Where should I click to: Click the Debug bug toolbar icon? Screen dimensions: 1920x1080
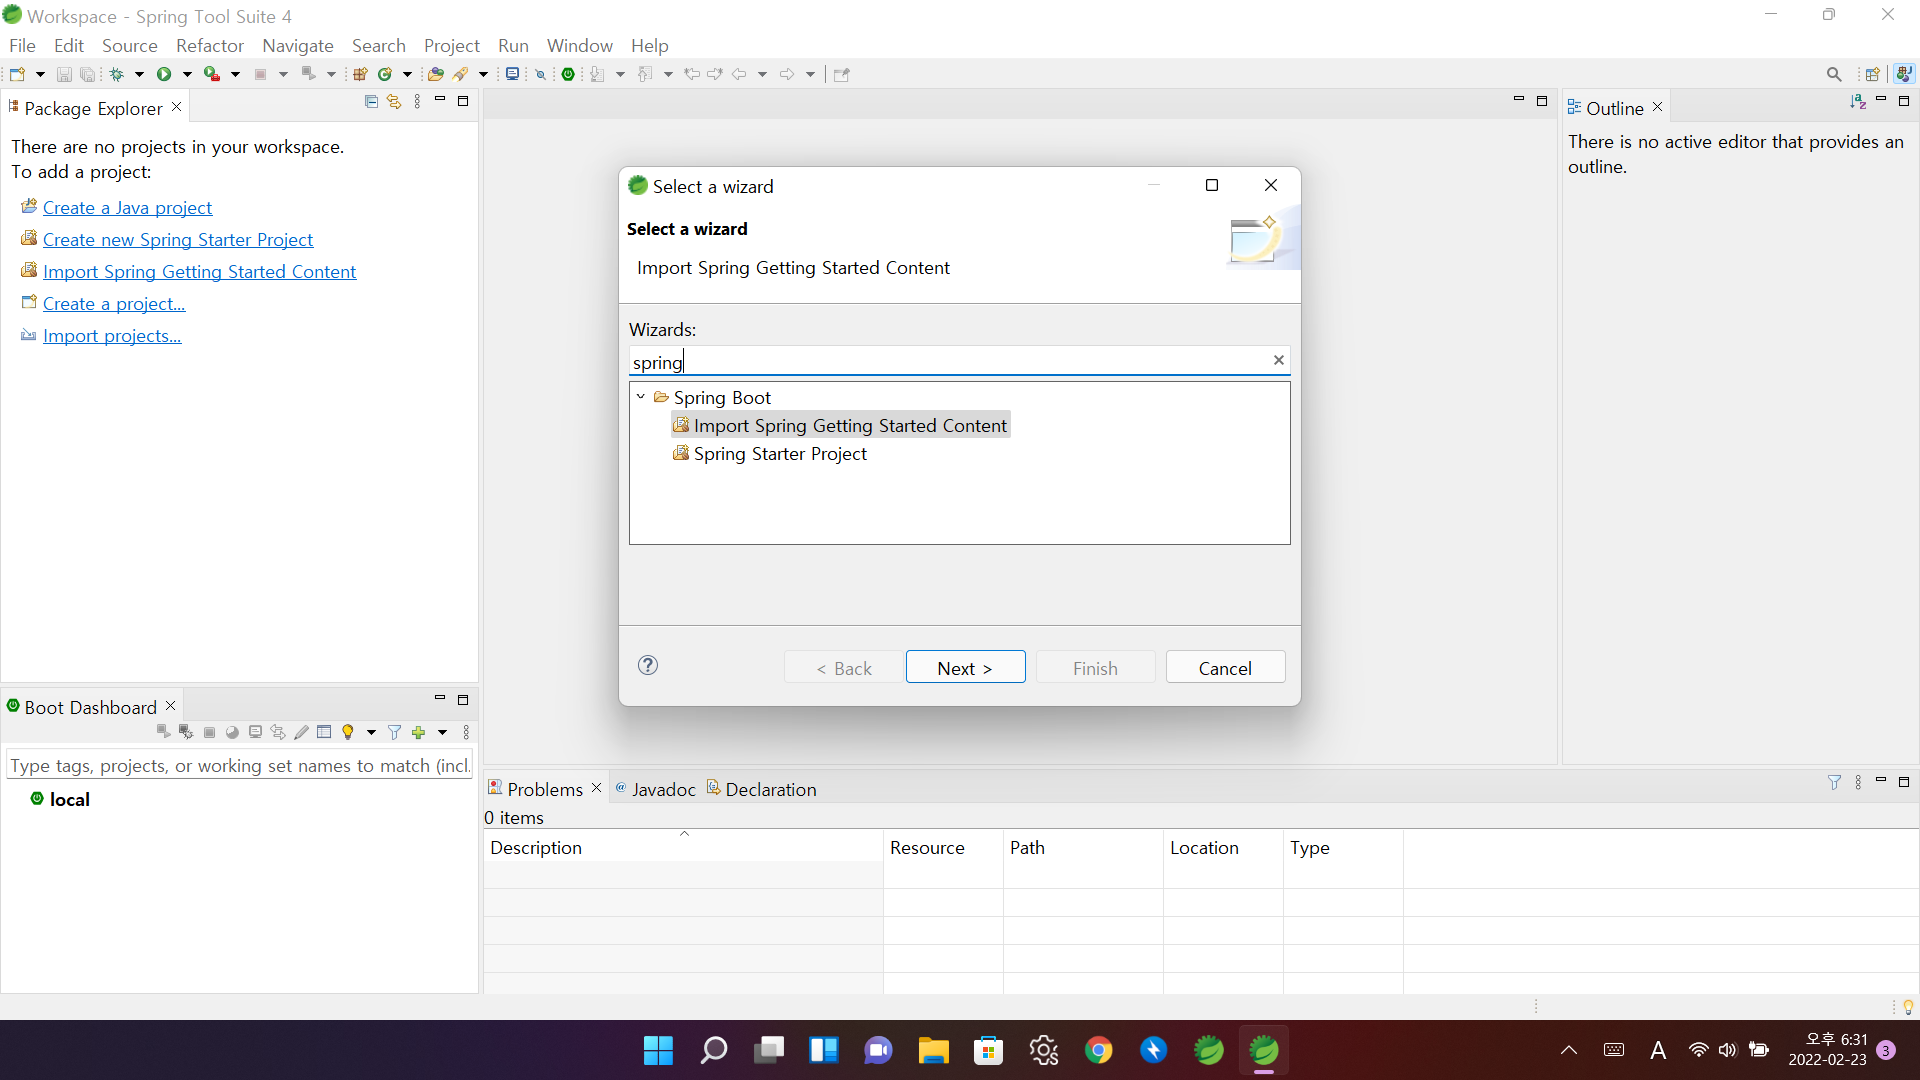[x=117, y=74]
